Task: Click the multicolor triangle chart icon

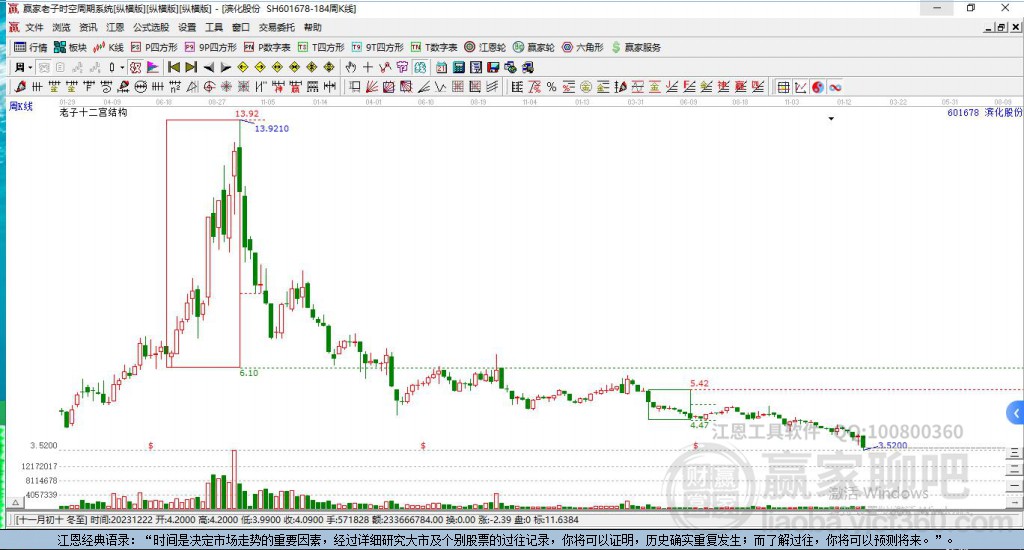Action: (153, 67)
